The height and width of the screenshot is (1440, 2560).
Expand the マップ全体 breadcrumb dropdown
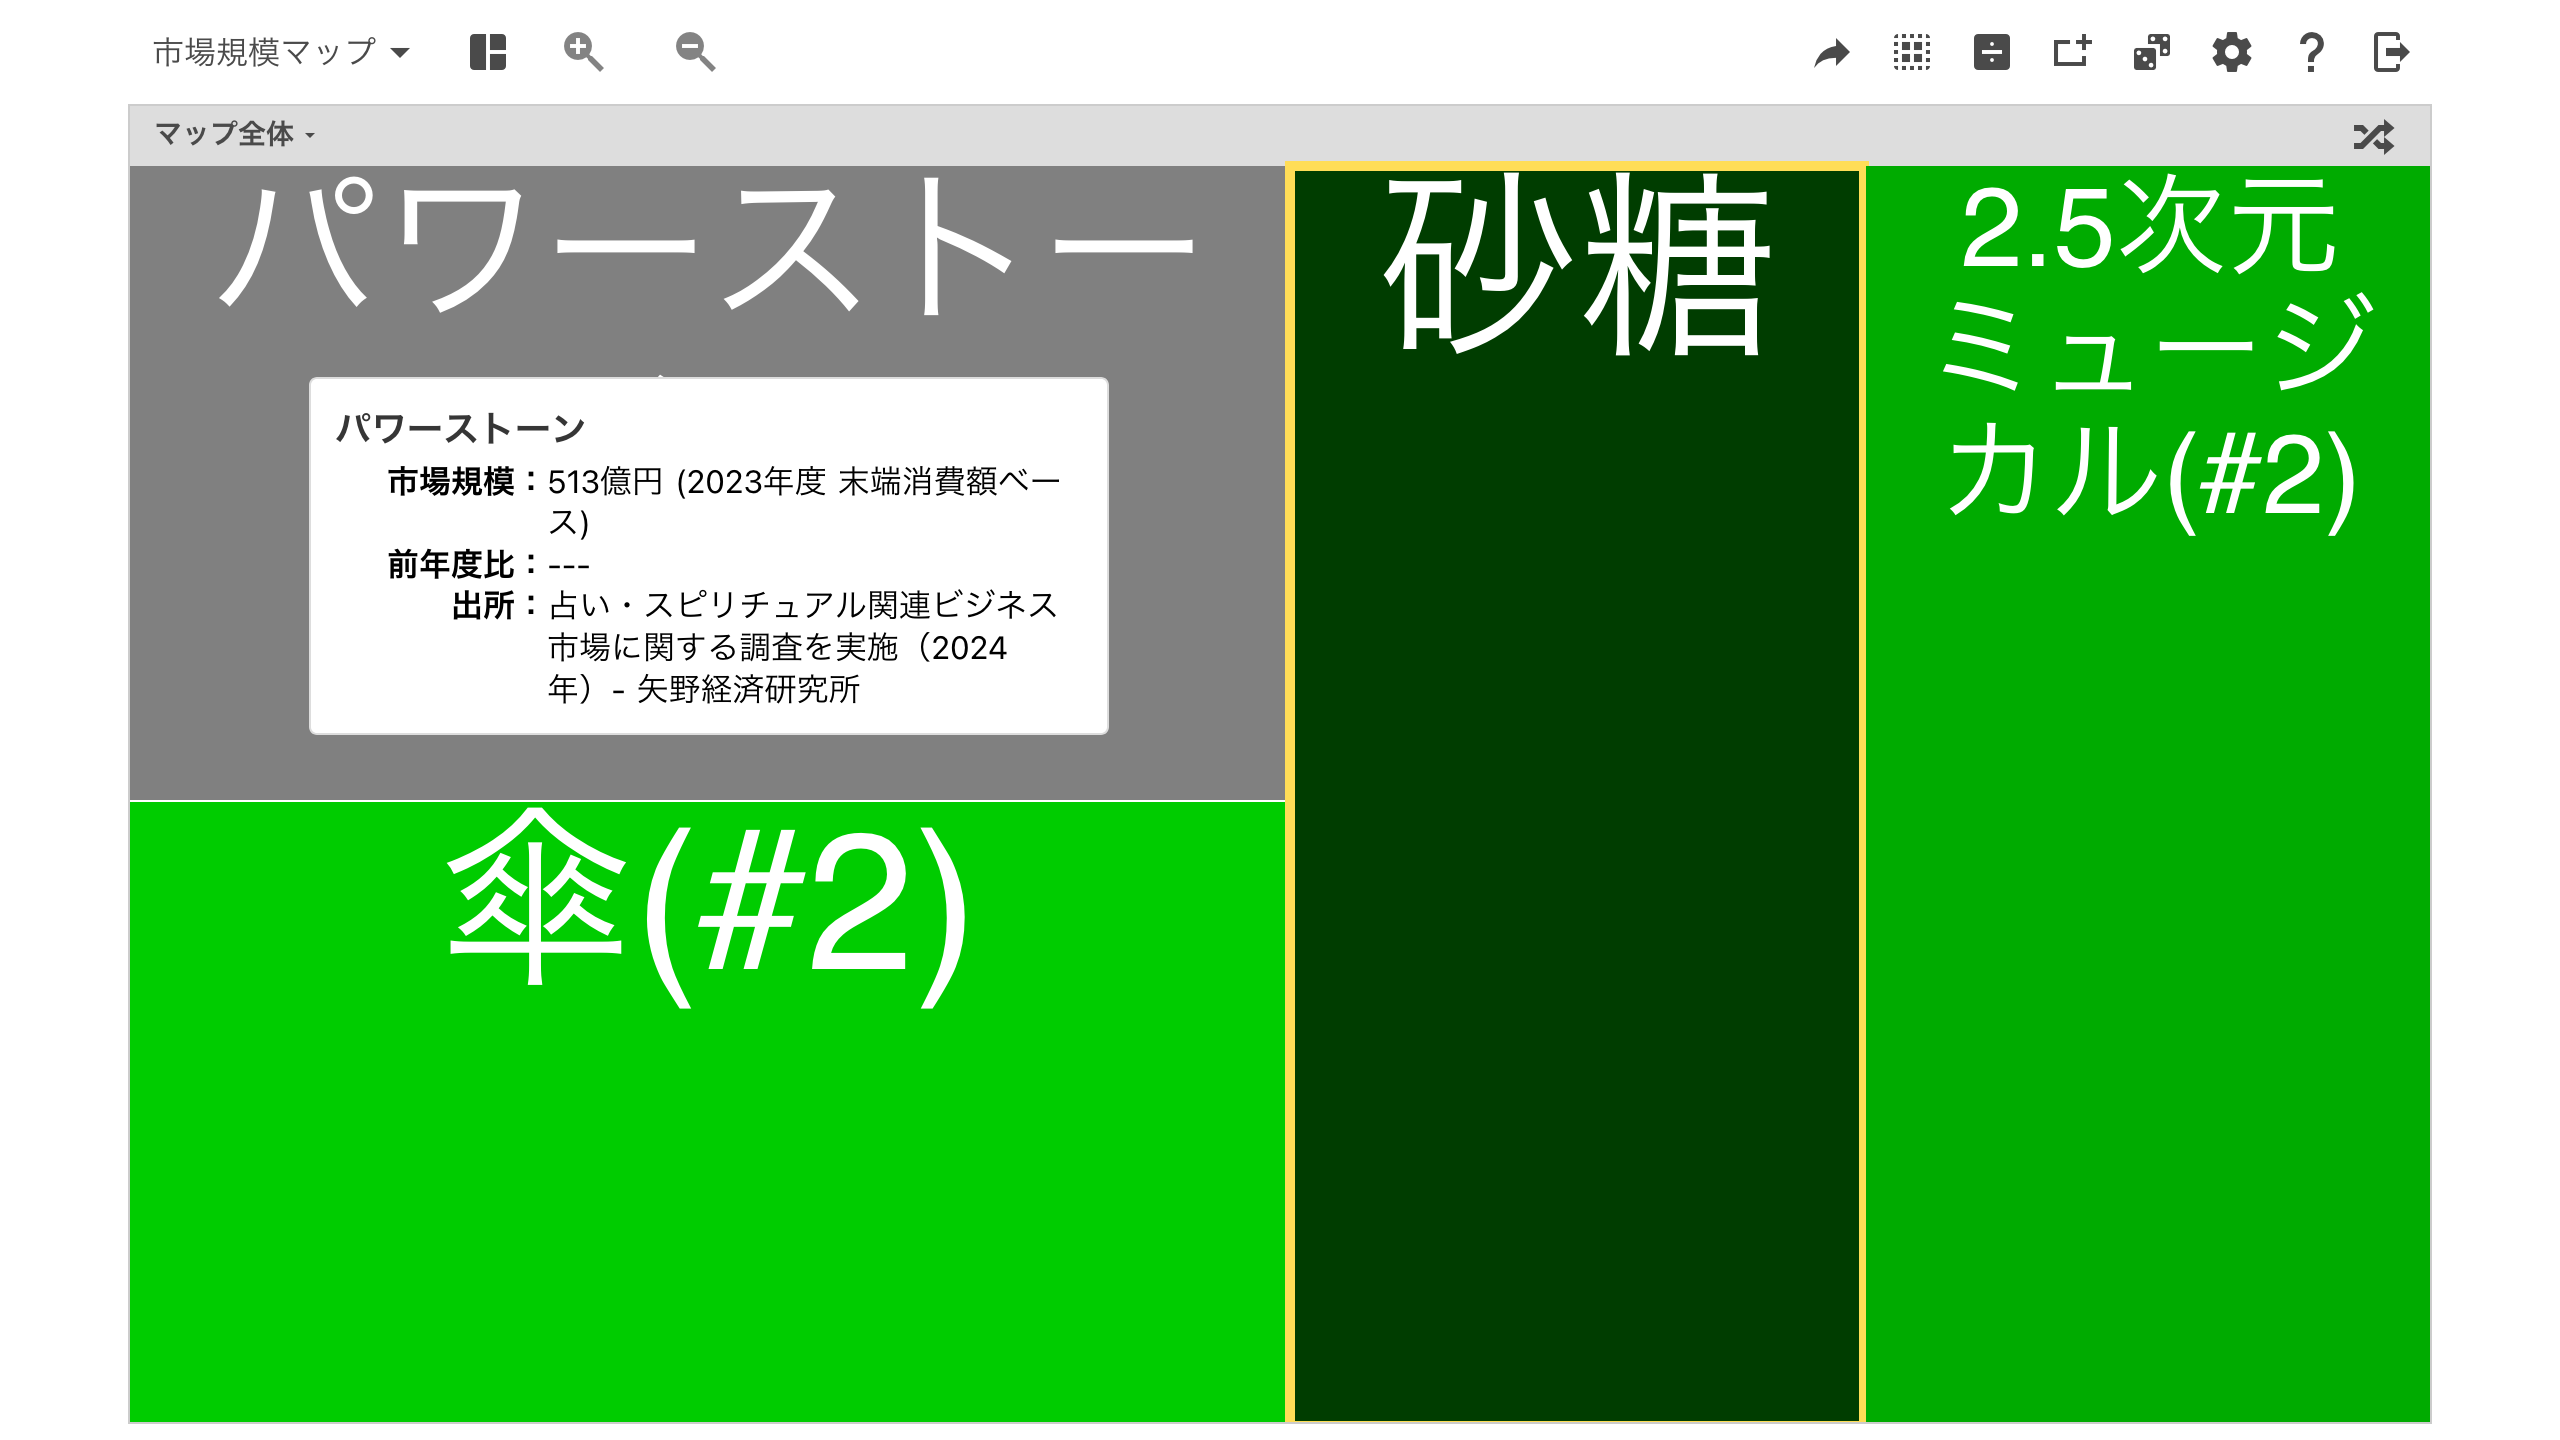pyautogui.click(x=235, y=134)
